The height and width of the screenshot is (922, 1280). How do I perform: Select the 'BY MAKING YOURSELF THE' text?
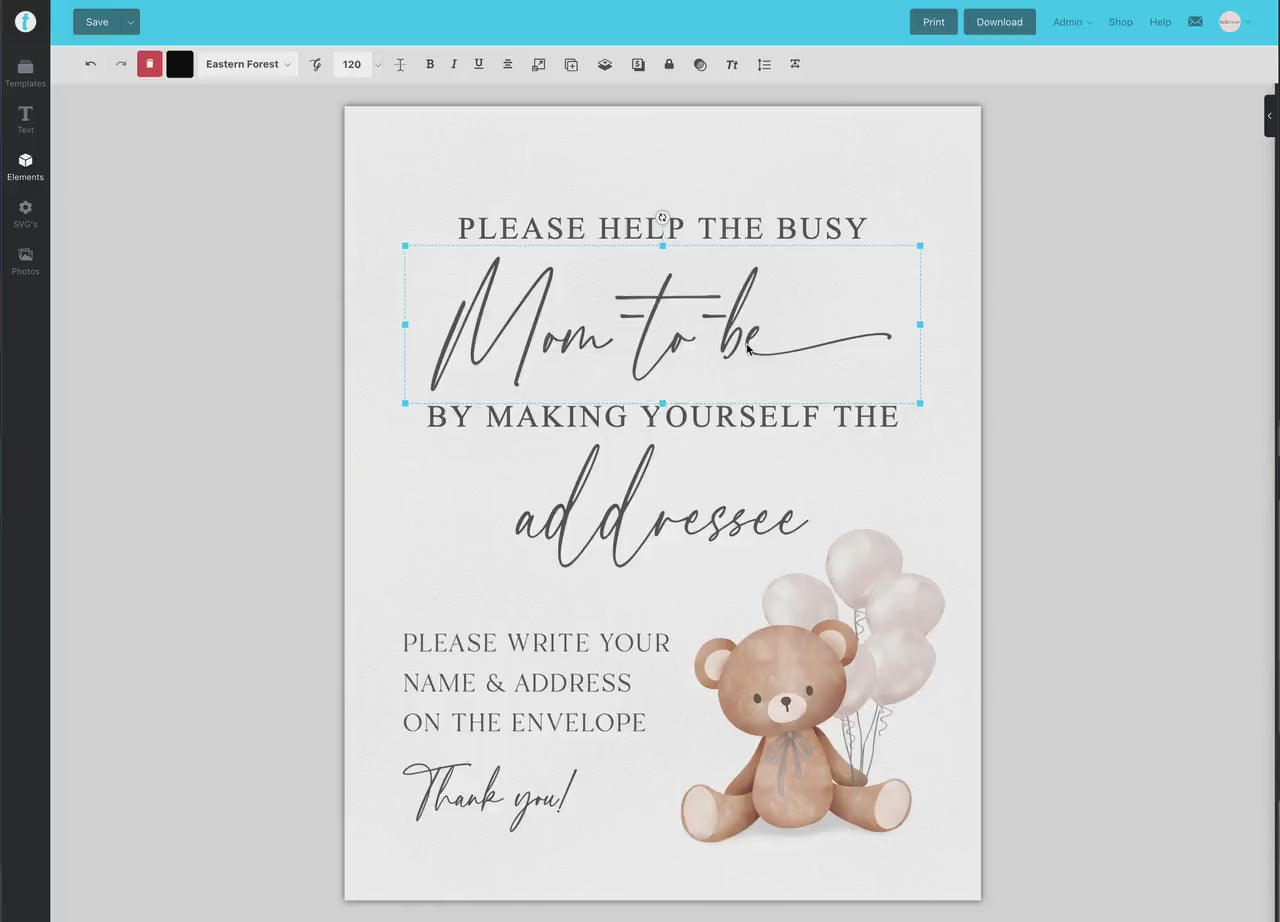pyautogui.click(x=663, y=417)
